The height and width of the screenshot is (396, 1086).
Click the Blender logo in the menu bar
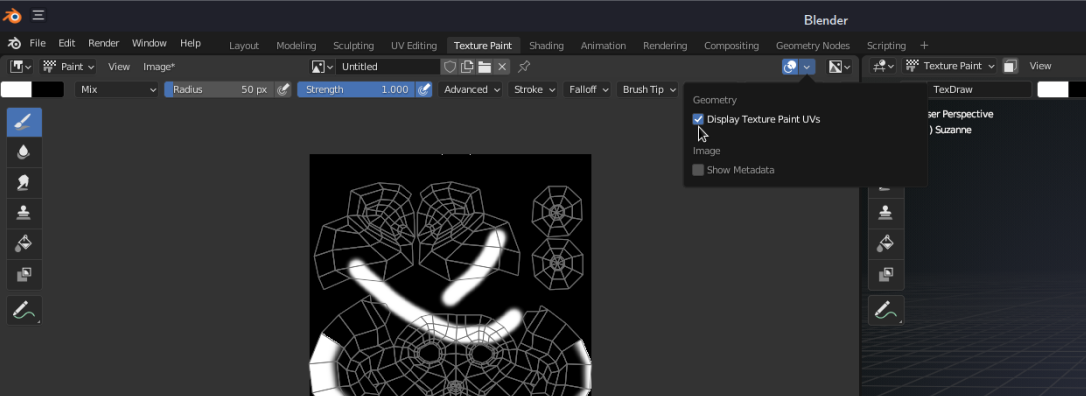15,43
